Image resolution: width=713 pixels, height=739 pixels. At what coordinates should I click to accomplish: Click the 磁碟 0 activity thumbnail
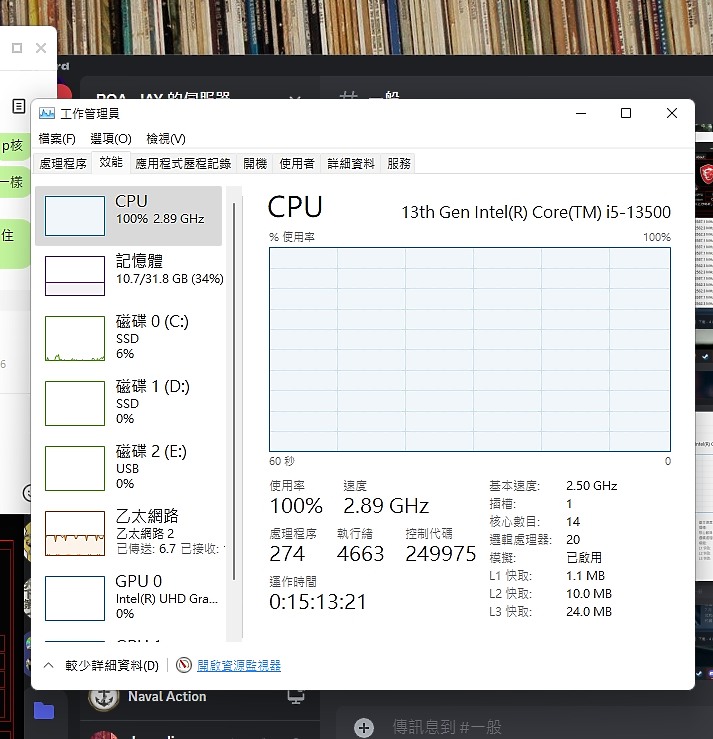click(75, 338)
